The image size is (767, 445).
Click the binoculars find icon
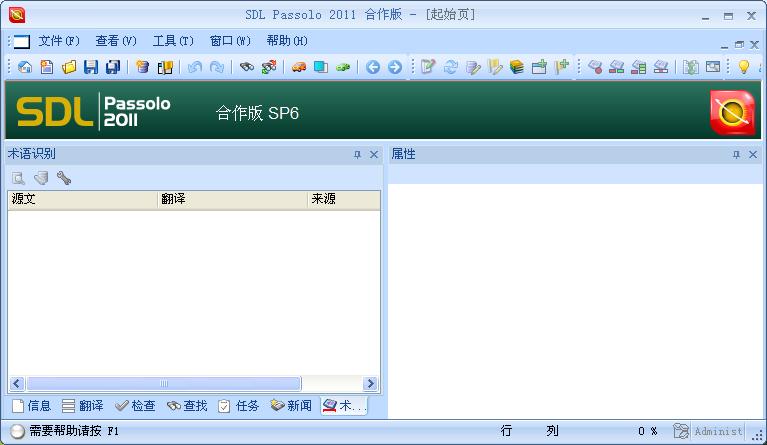[247, 67]
